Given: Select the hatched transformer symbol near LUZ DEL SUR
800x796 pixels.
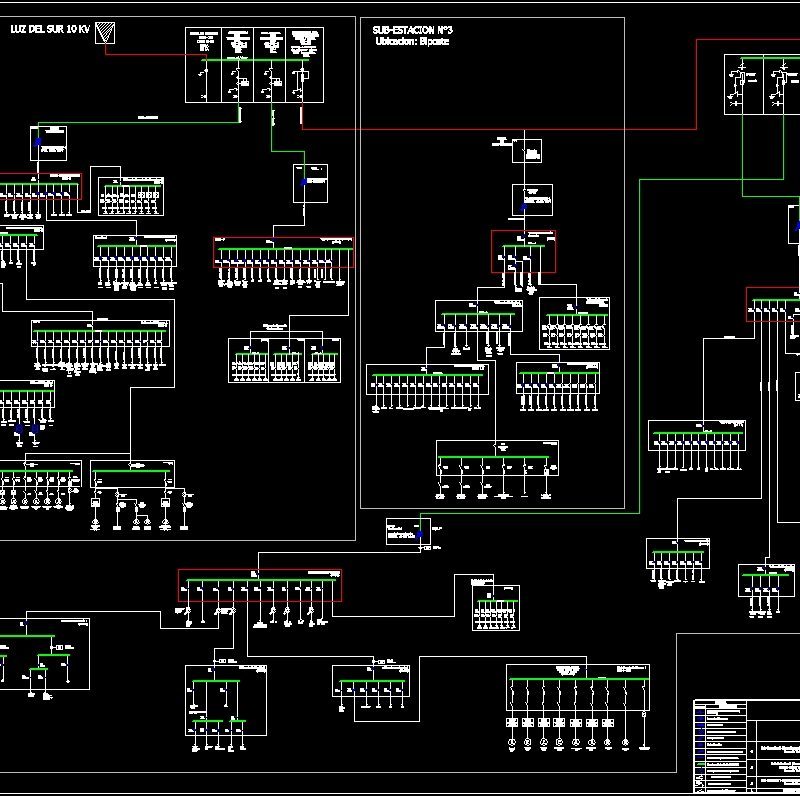Looking at the screenshot, I should (103, 33).
